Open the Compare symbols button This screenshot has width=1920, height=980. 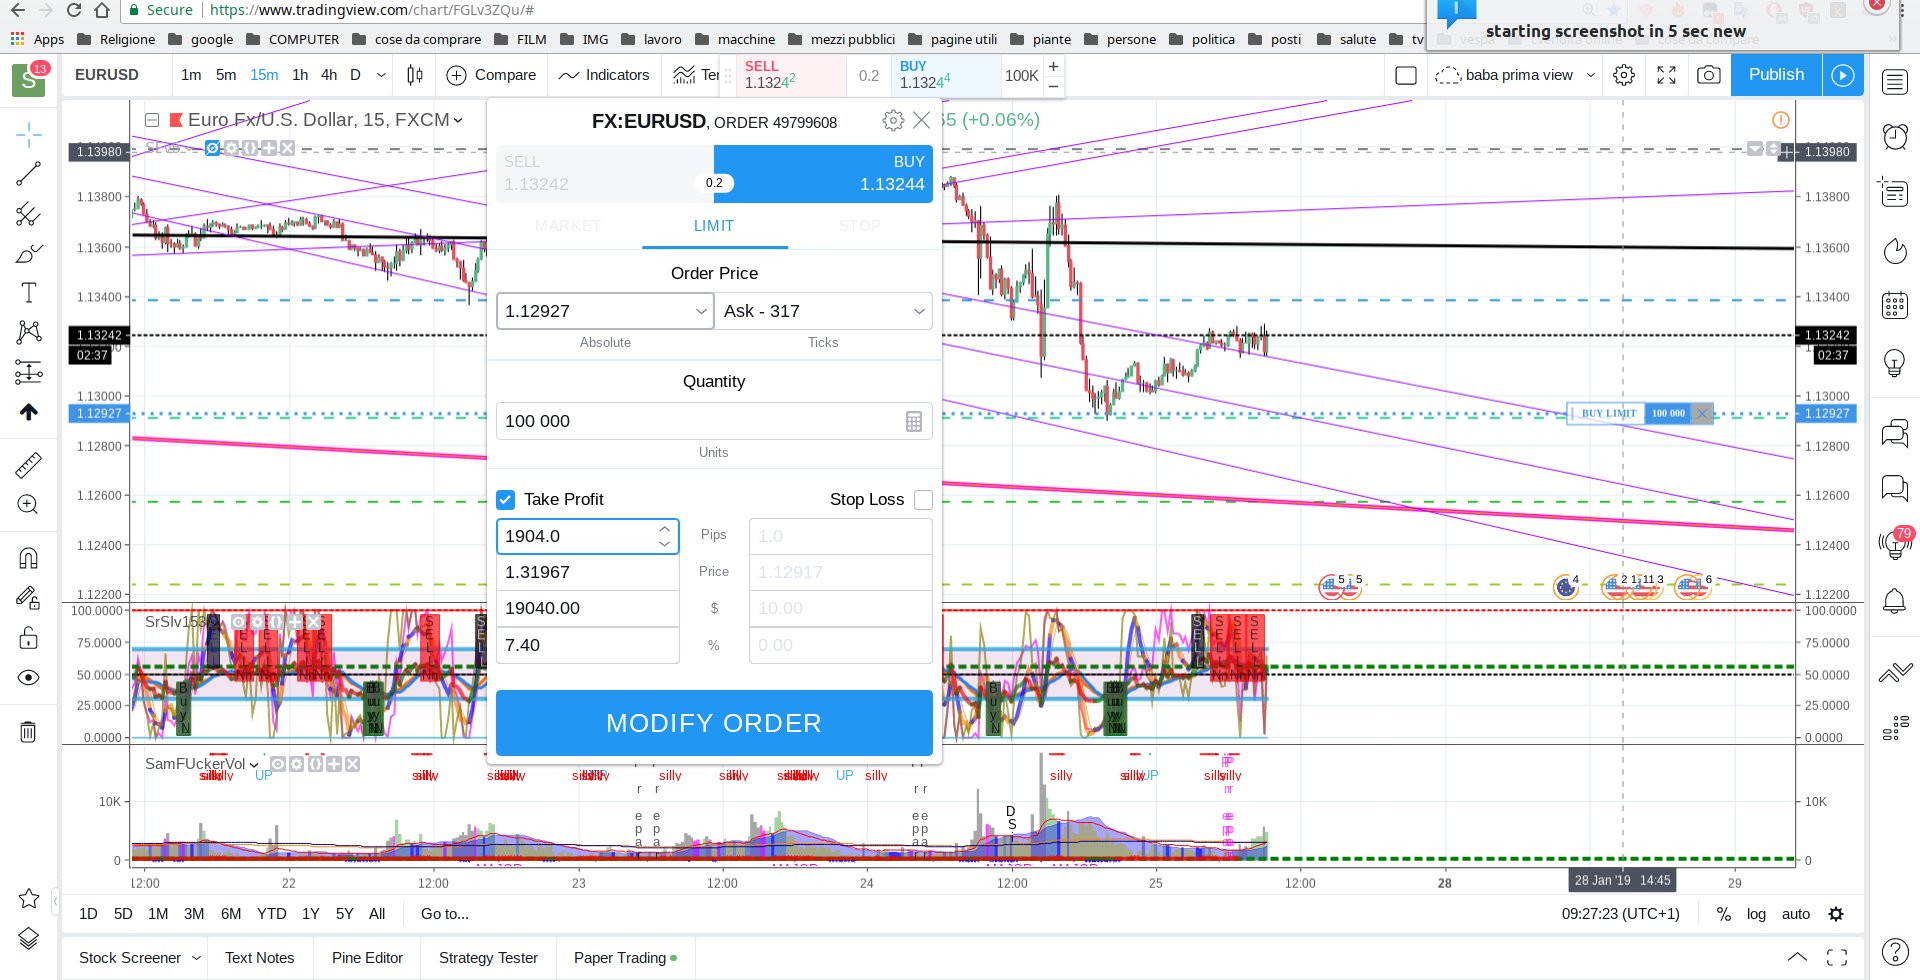tap(491, 75)
